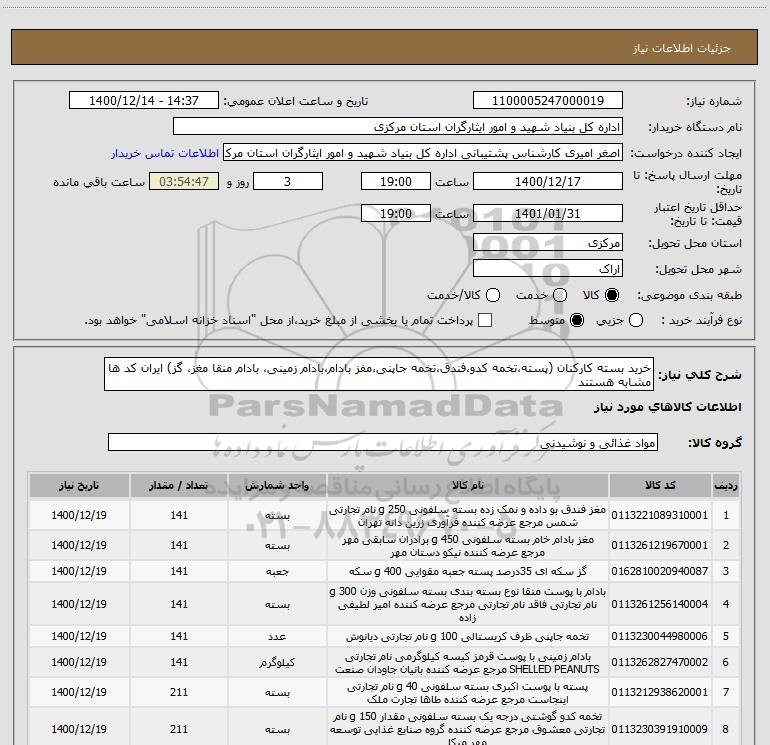Click the price validity hour 19:00 field
The width and height of the screenshot is (770, 745).
pos(396,214)
